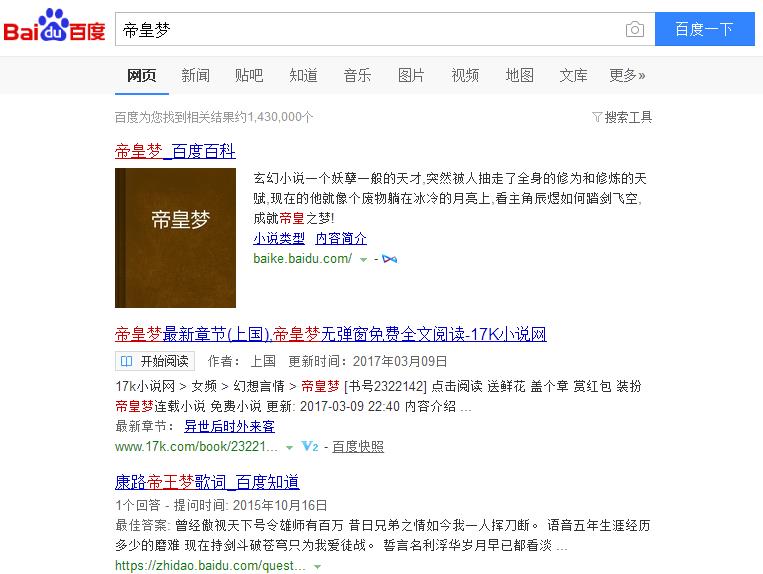763x574 pixels.
Task: Click the blue official badge after baike.baidu.com
Action: [390, 259]
